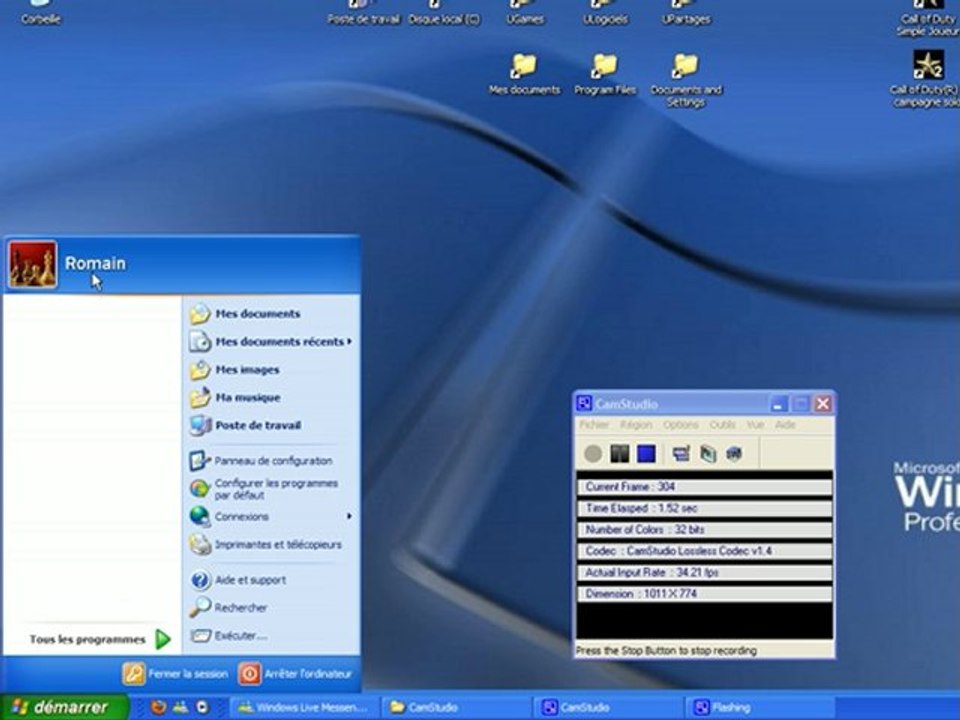
Task: Click Arrêter l'ordinateur button
Action: [296, 674]
